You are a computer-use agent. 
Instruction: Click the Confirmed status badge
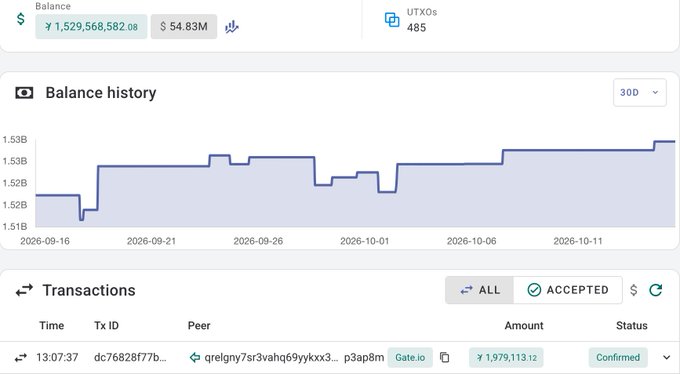pos(618,358)
